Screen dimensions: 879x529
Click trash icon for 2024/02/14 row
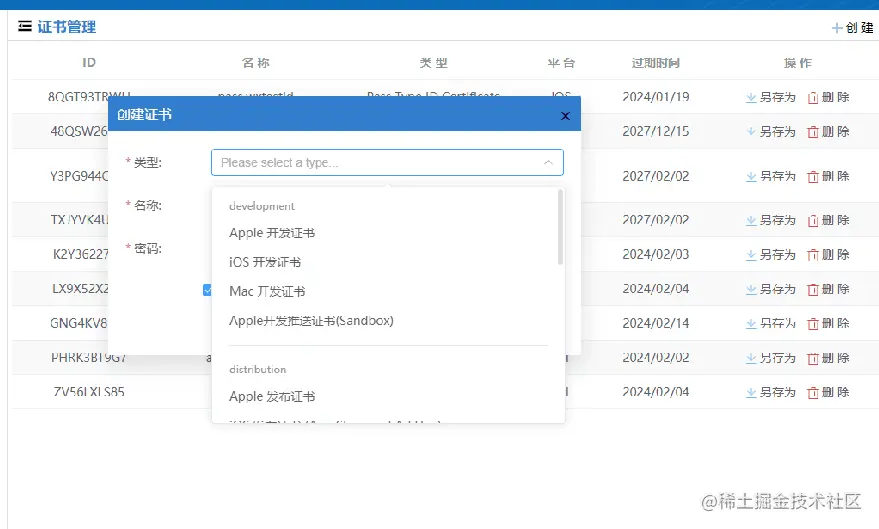(813, 323)
